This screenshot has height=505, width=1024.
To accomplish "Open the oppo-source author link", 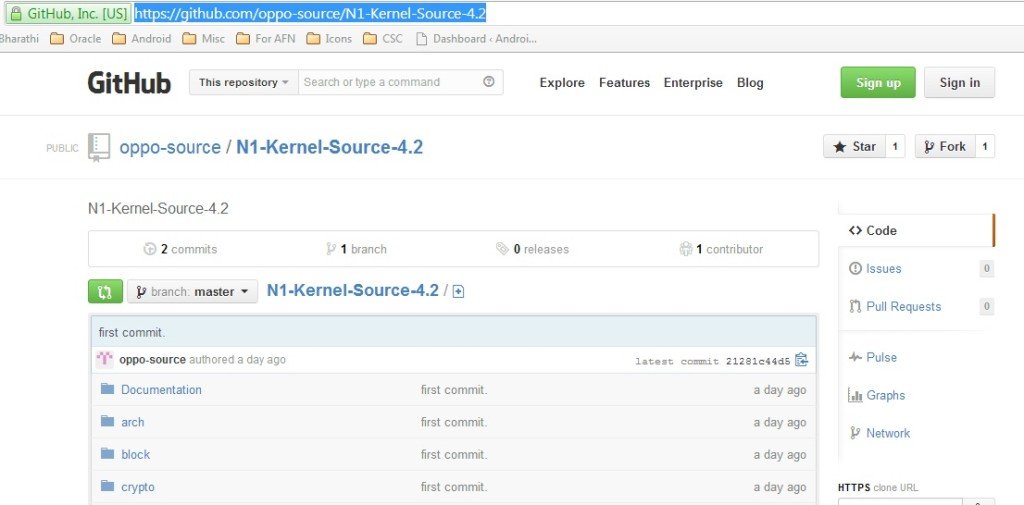I will 152,359.
